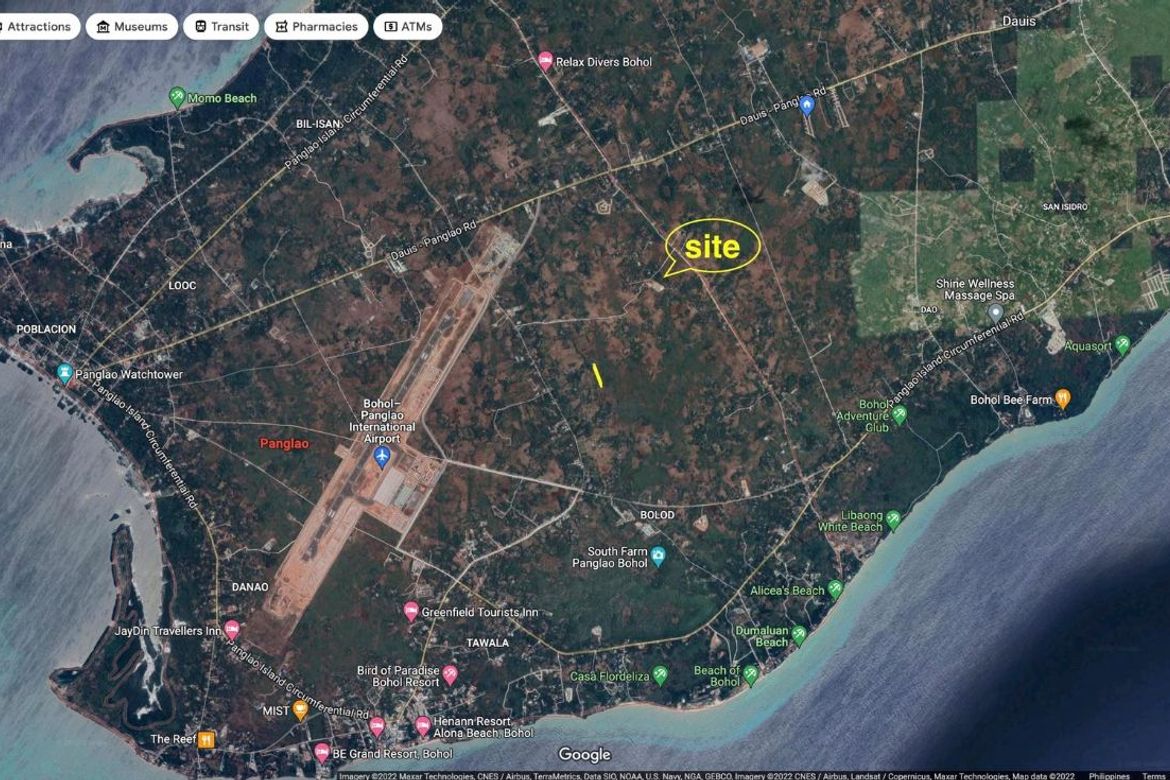This screenshot has height=780, width=1170.
Task: Open the Libaong White Beach marker
Action: 893,520
